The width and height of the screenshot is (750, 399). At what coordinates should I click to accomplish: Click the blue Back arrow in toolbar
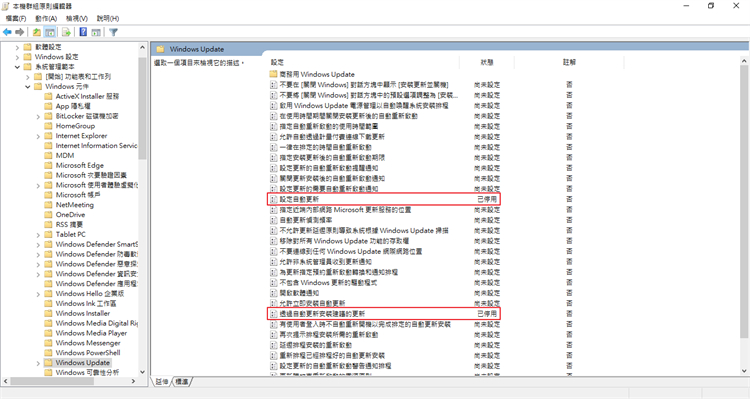(7, 32)
